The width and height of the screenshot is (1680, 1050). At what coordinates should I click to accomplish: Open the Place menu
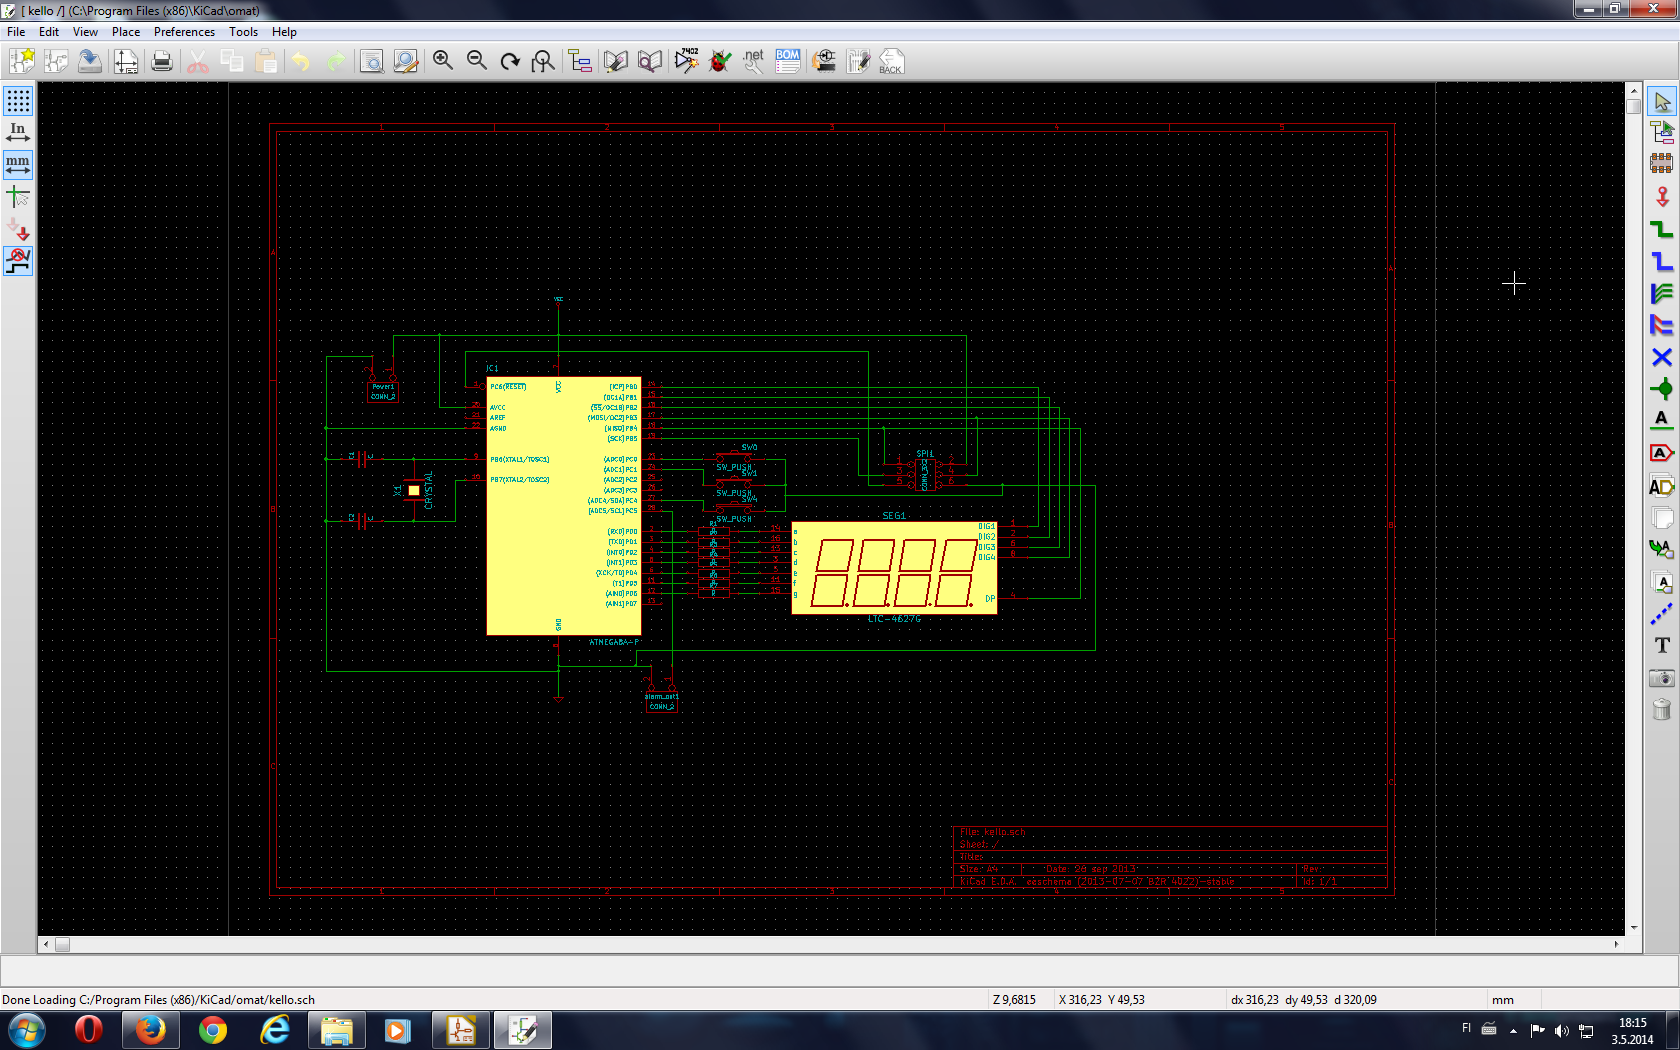tap(126, 32)
